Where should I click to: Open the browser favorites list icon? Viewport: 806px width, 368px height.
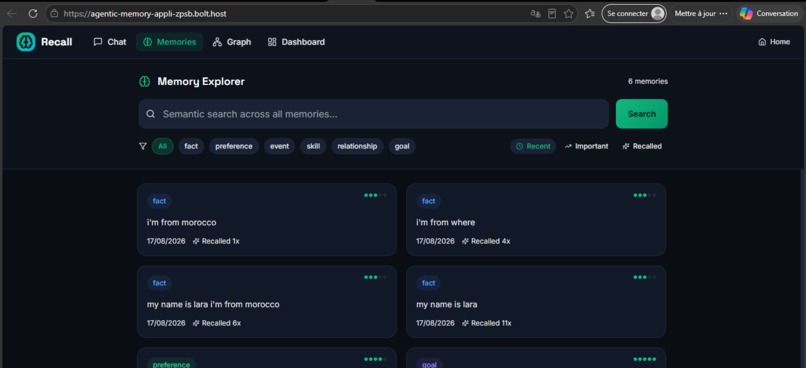tap(590, 14)
